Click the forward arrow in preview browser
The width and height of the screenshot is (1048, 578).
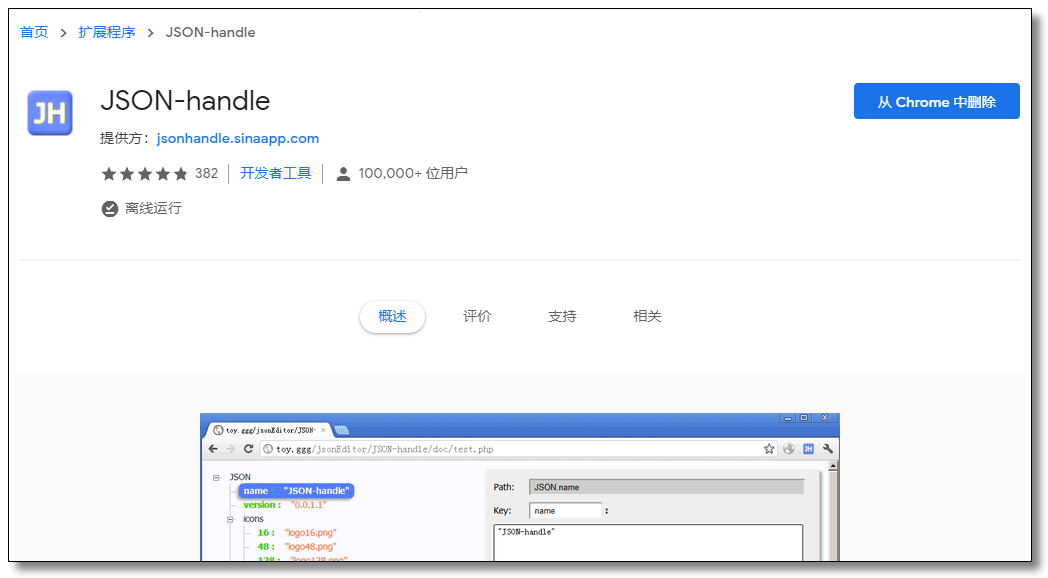click(x=231, y=449)
